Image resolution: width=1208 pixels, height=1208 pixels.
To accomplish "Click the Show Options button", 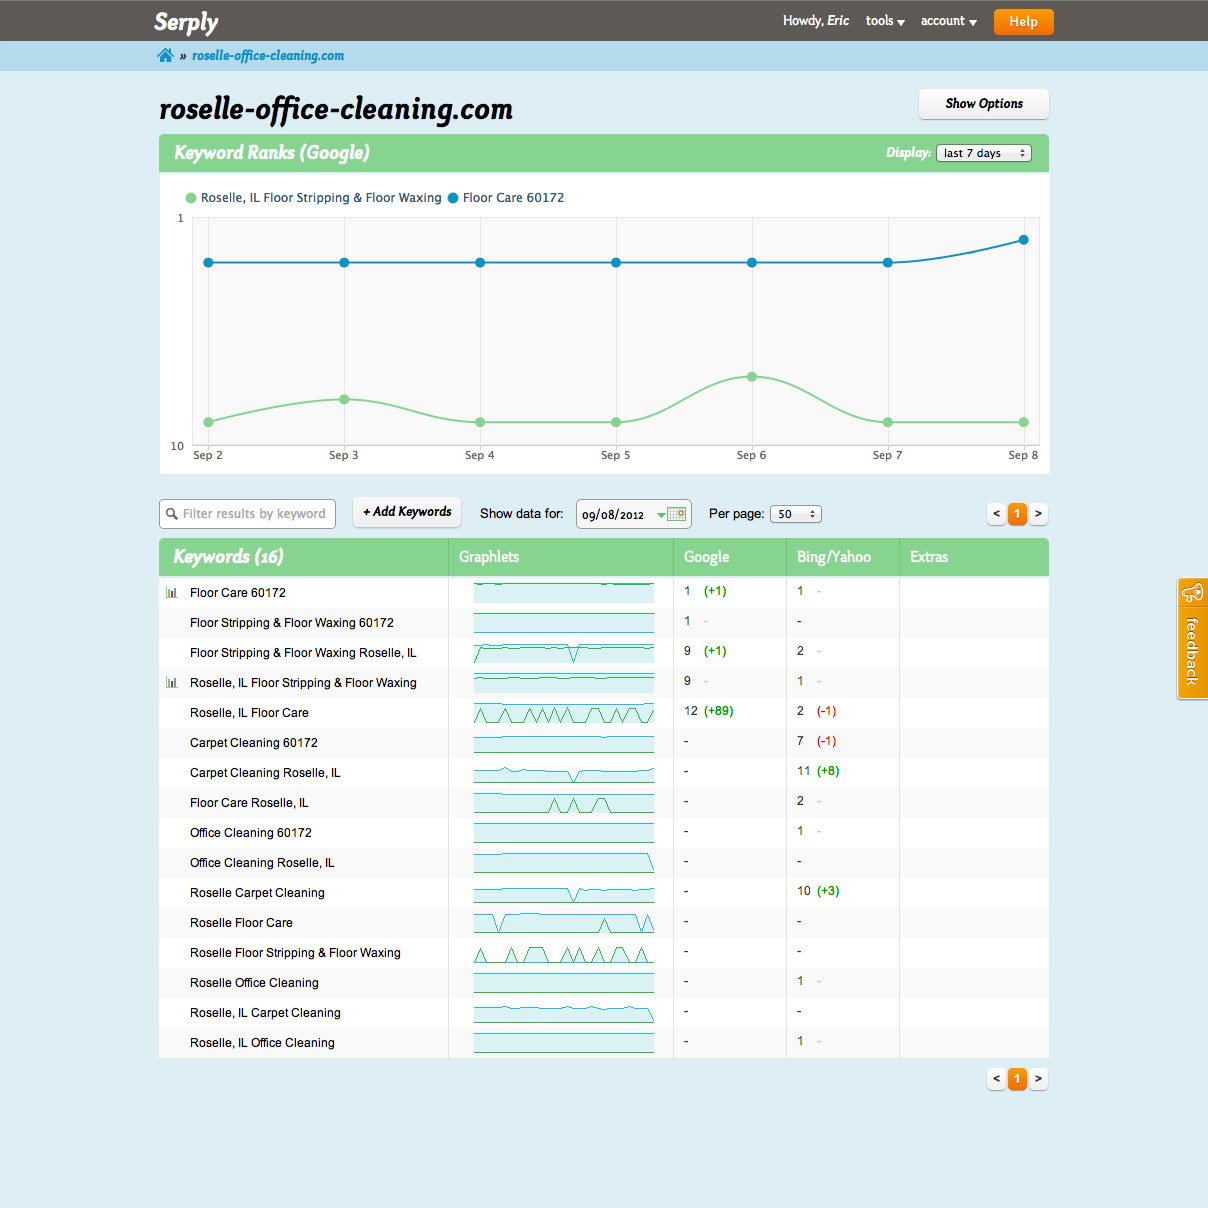I will tap(983, 104).
